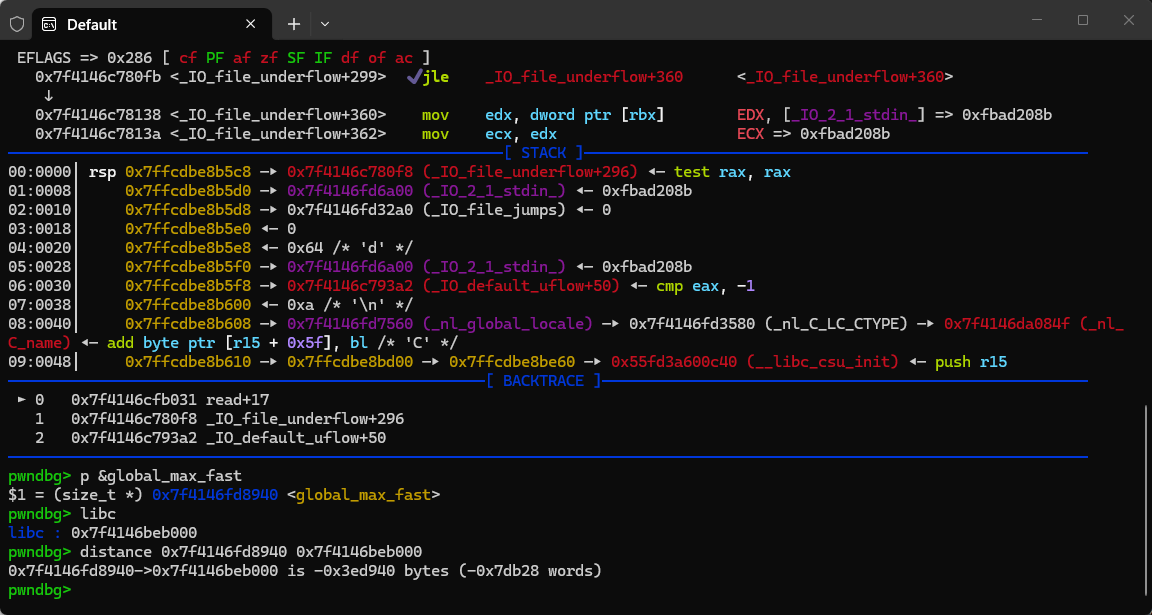Click address 0x7f4146c780fb in disassembly

[99, 76]
